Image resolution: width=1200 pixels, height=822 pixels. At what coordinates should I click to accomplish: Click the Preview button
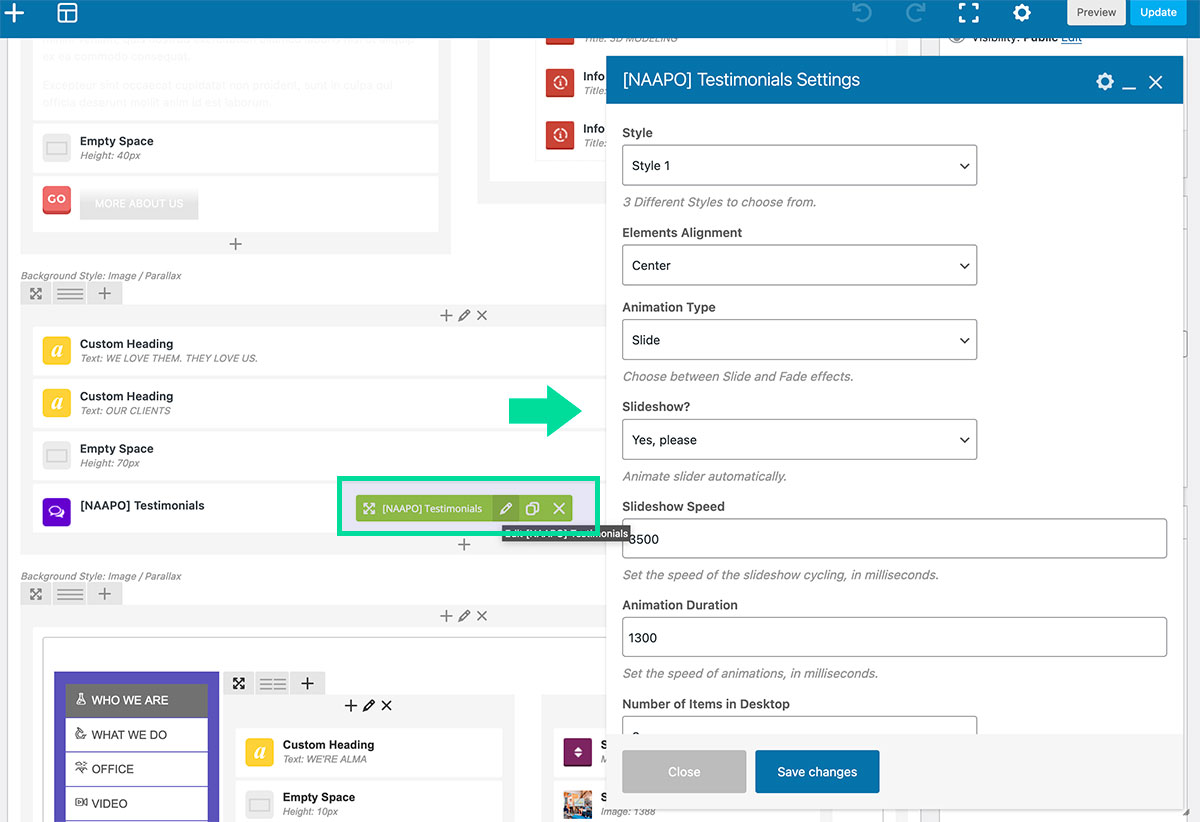(x=1096, y=13)
